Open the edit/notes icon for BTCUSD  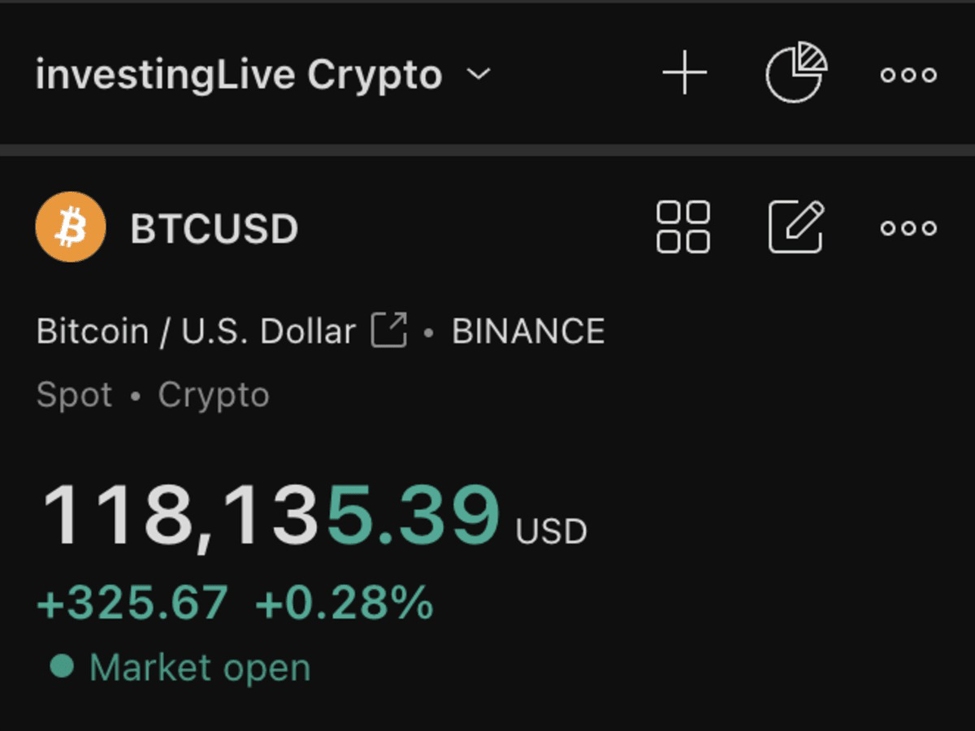point(795,227)
